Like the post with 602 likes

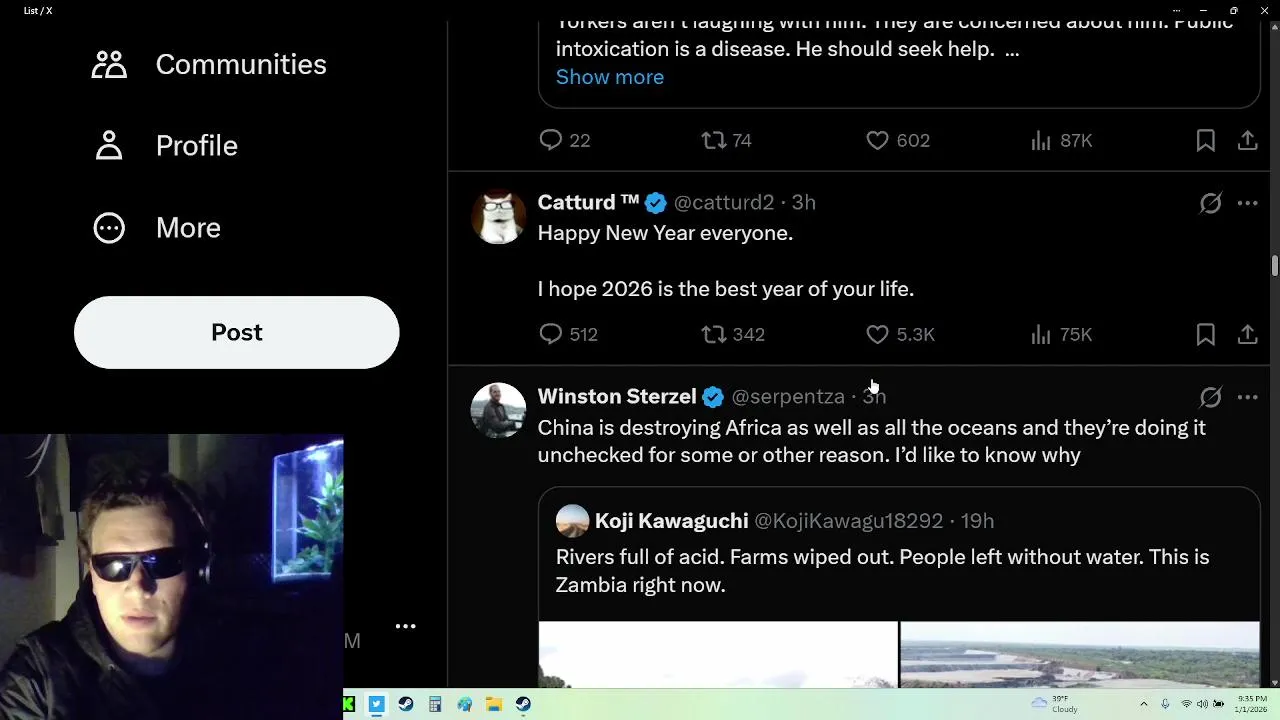tap(877, 141)
